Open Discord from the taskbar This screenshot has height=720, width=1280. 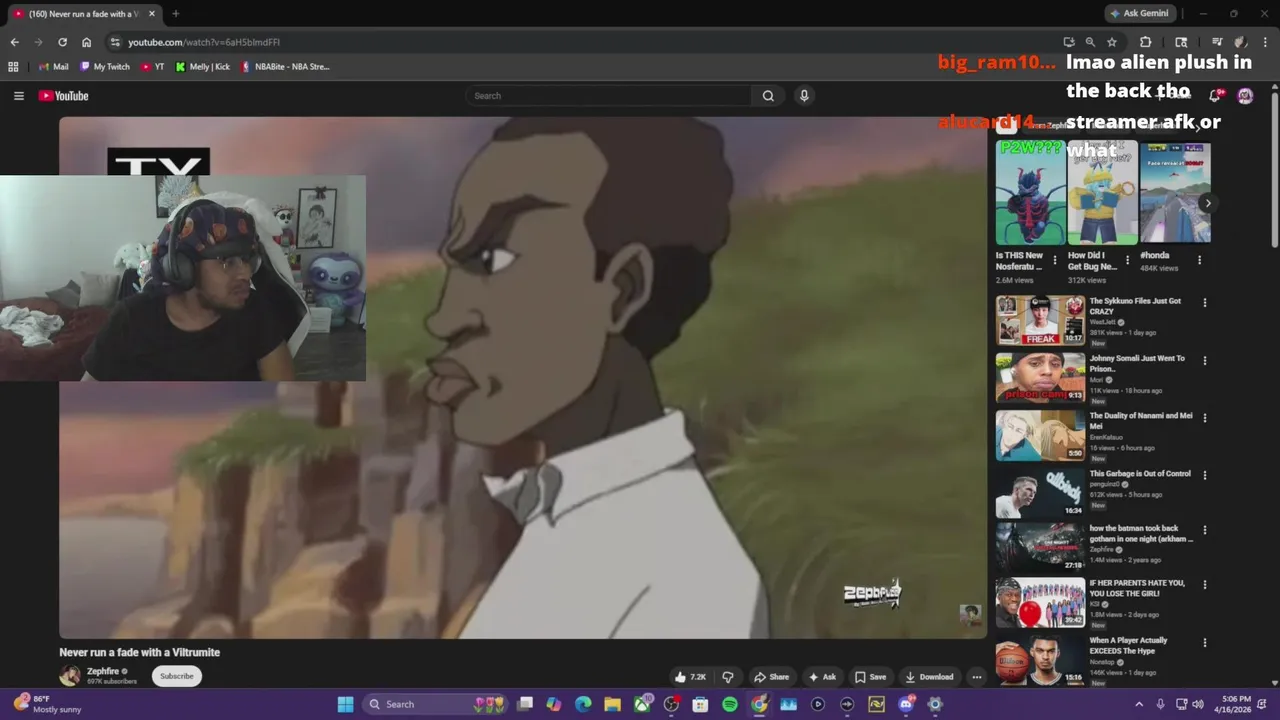(x=906, y=704)
